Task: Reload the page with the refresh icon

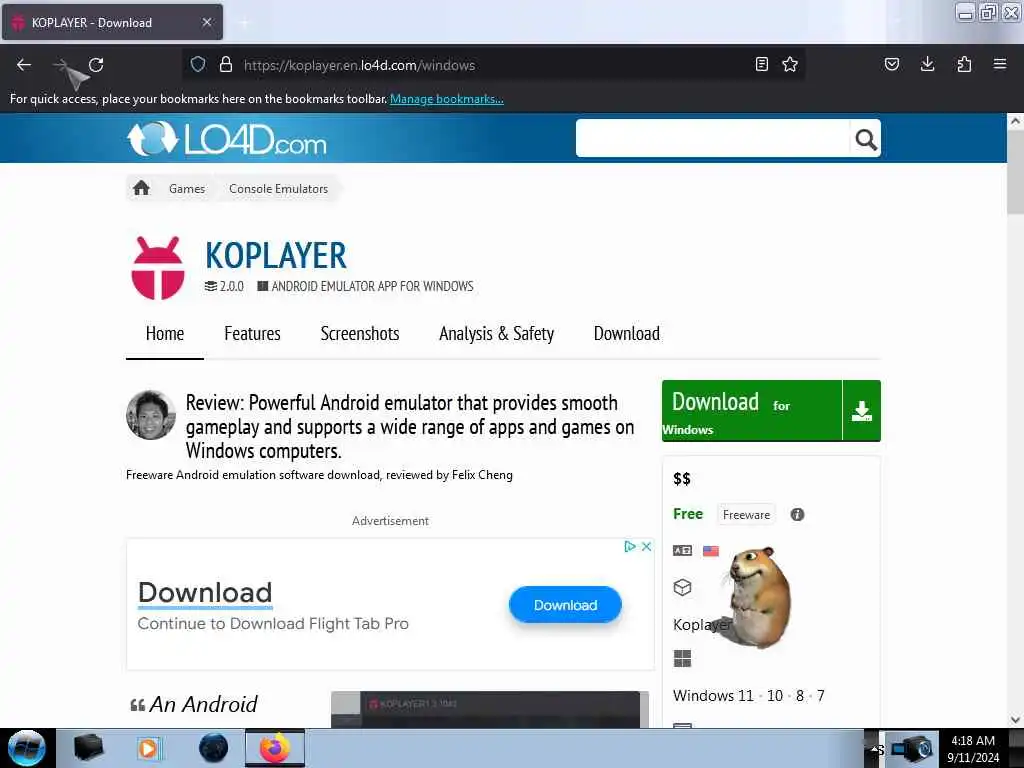Action: 96,65
